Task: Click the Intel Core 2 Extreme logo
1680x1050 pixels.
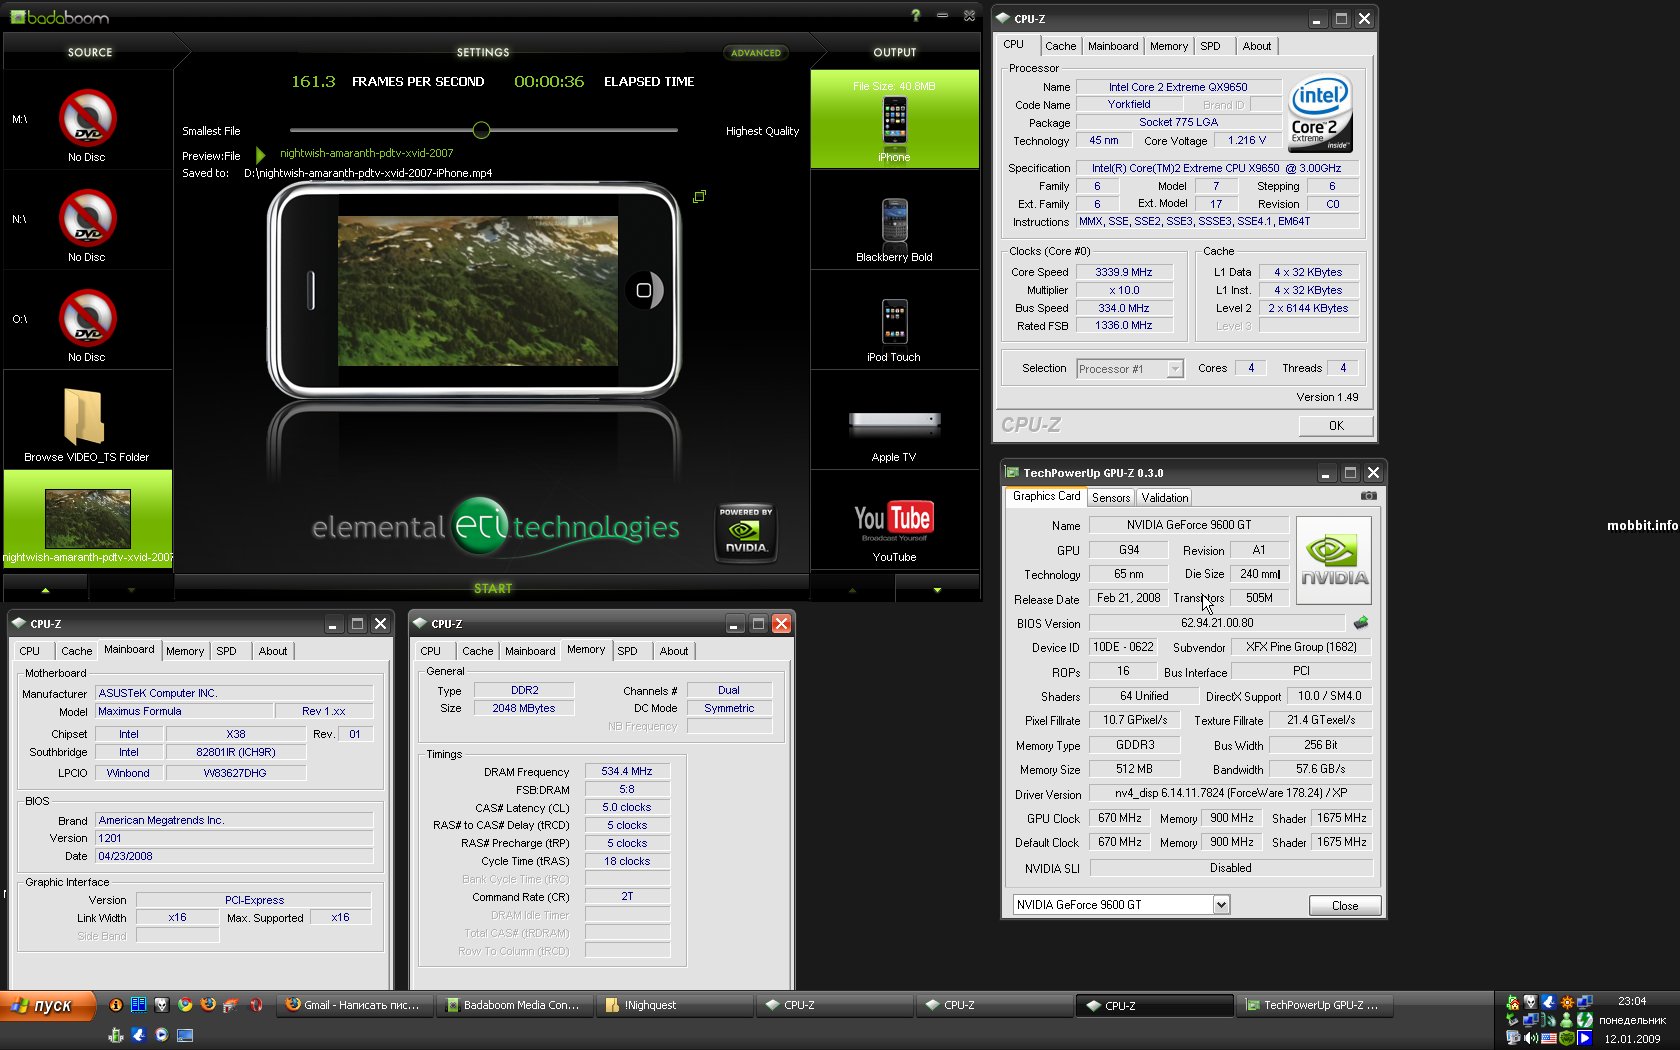Action: (x=1320, y=113)
